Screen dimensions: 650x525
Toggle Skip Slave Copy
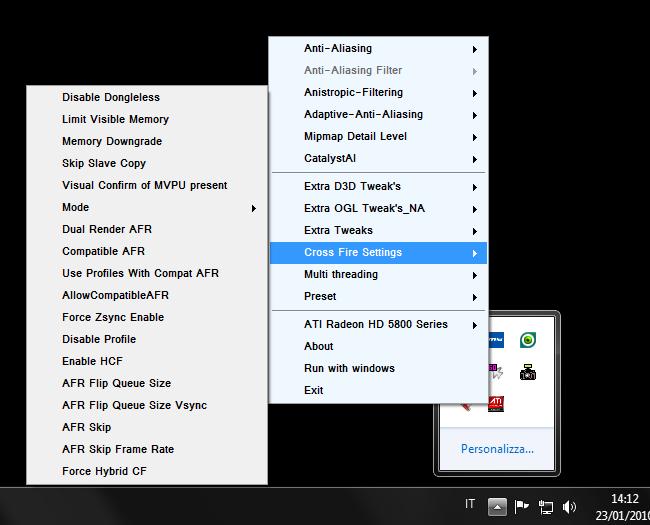(147, 163)
